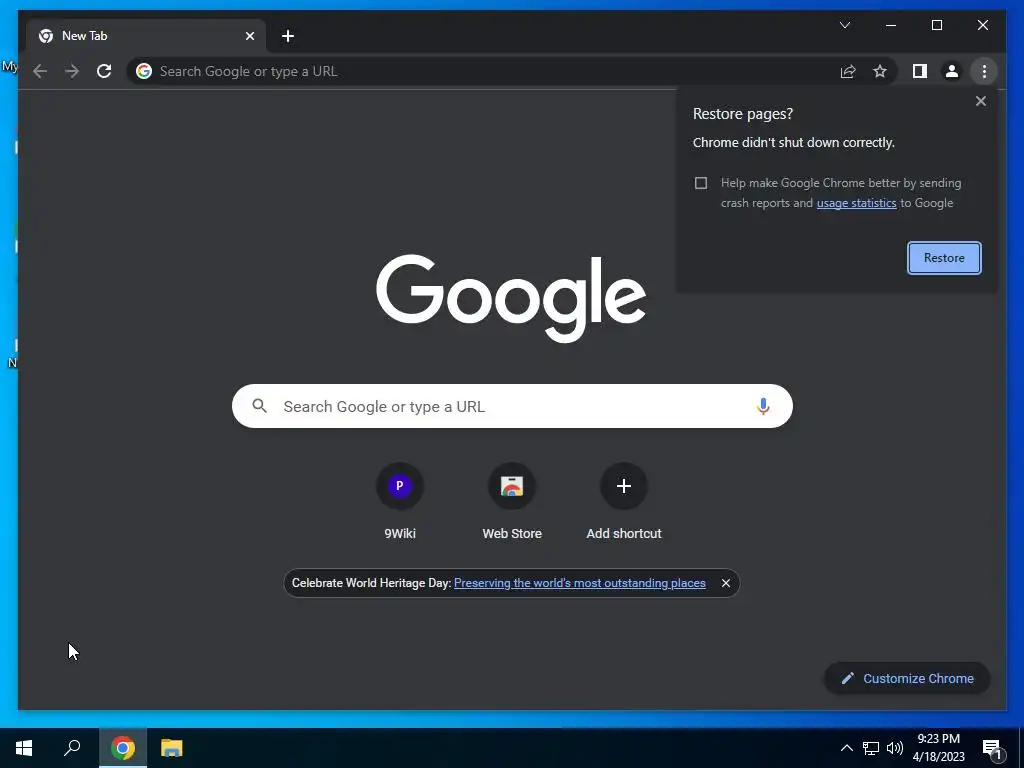Open the tab search chevron

[845, 25]
